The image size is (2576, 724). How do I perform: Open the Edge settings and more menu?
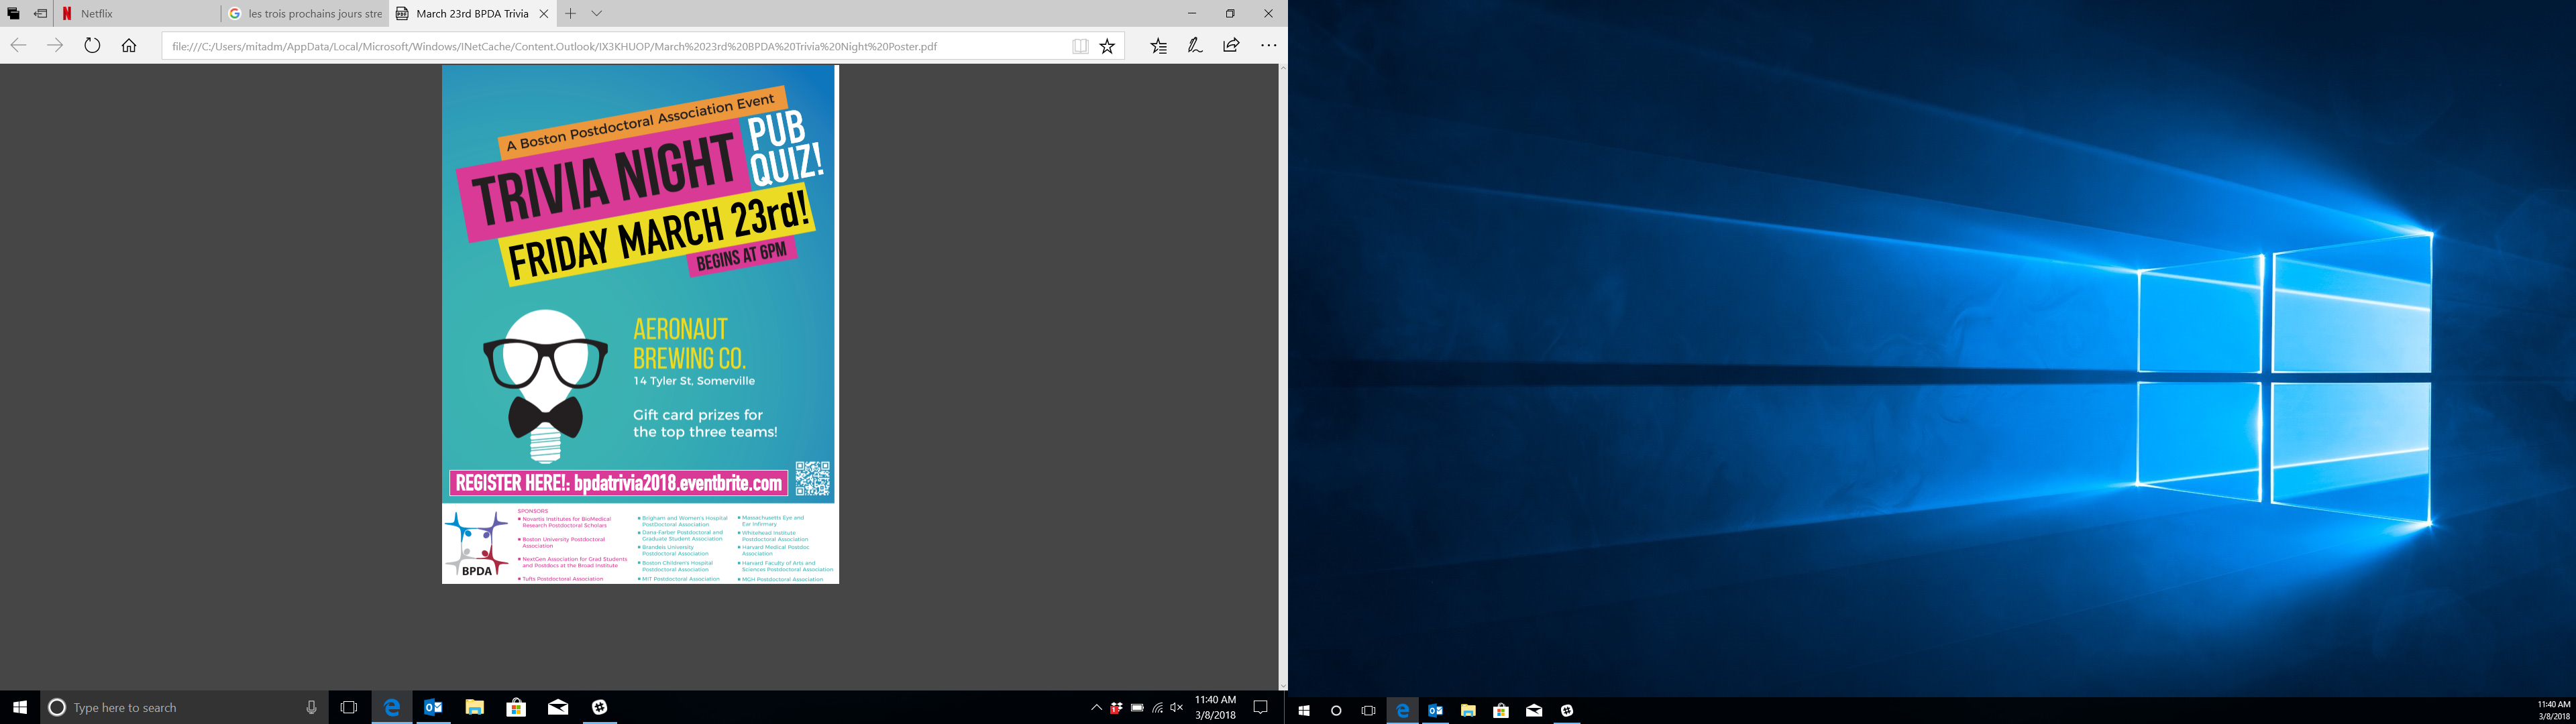[x=1268, y=45]
